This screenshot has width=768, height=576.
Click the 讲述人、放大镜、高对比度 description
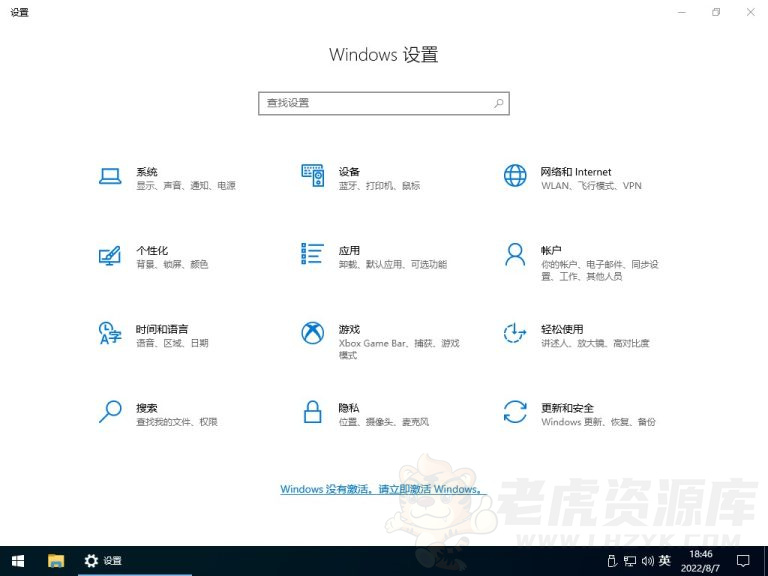click(595, 343)
